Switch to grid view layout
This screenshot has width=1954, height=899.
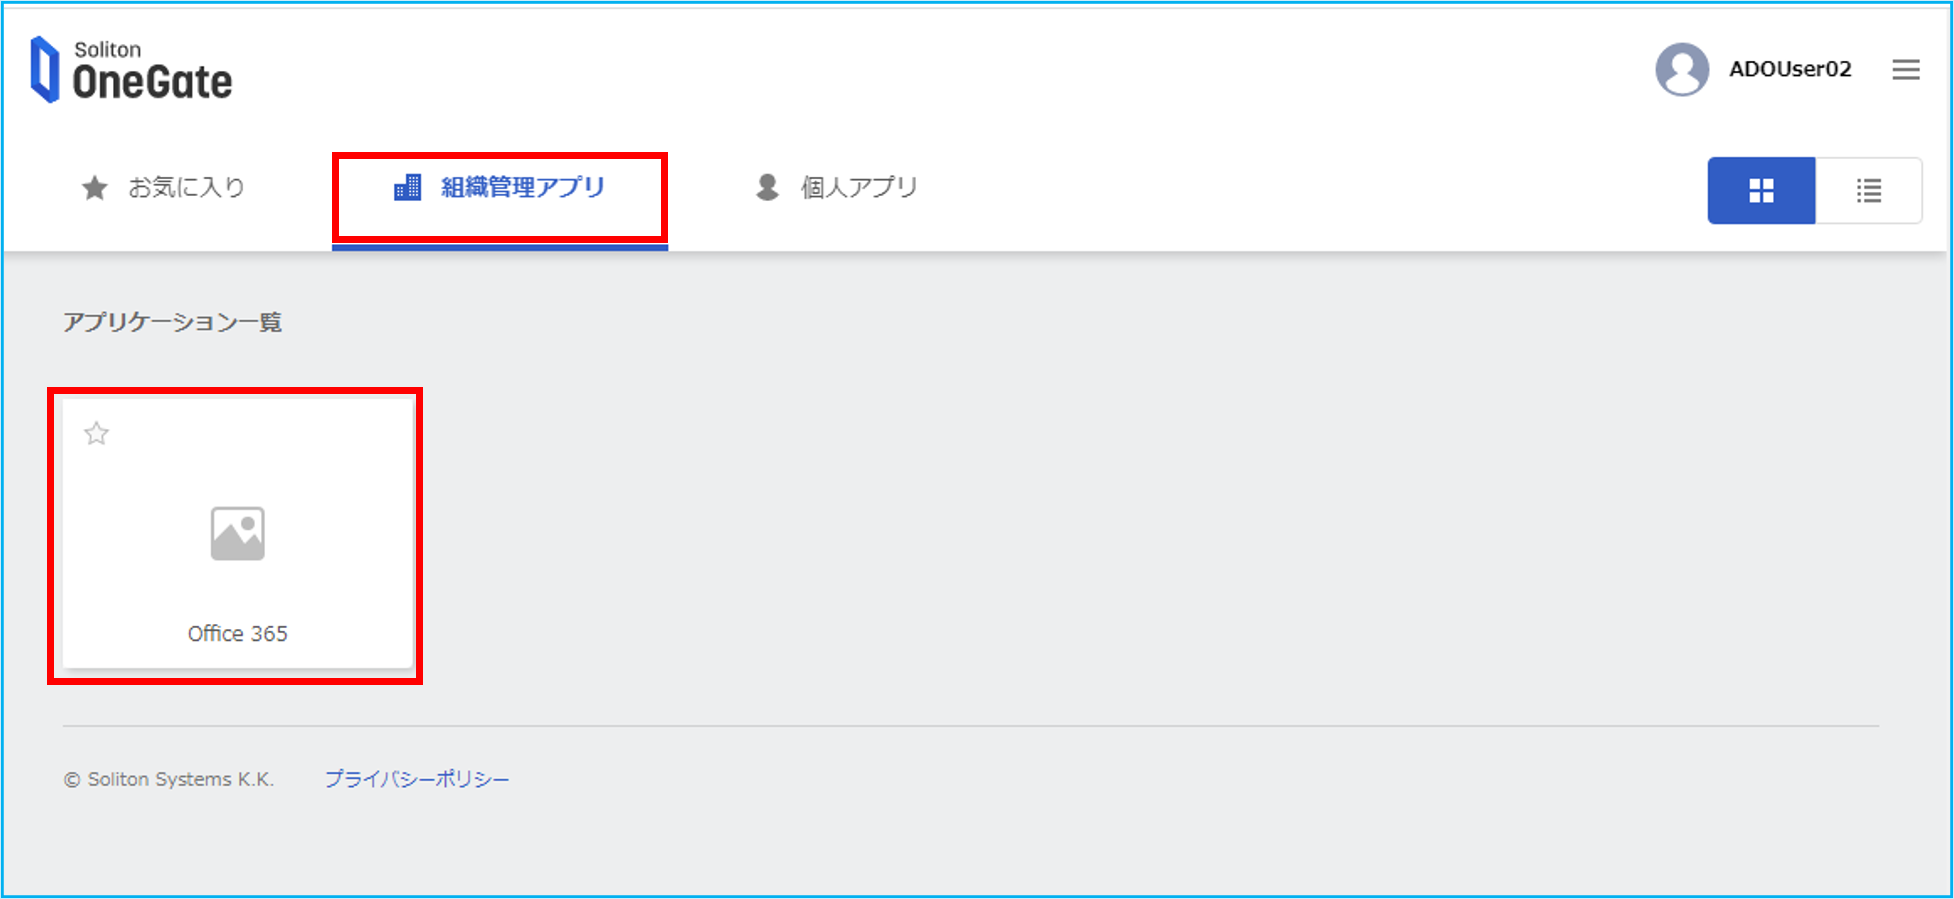click(x=1761, y=190)
